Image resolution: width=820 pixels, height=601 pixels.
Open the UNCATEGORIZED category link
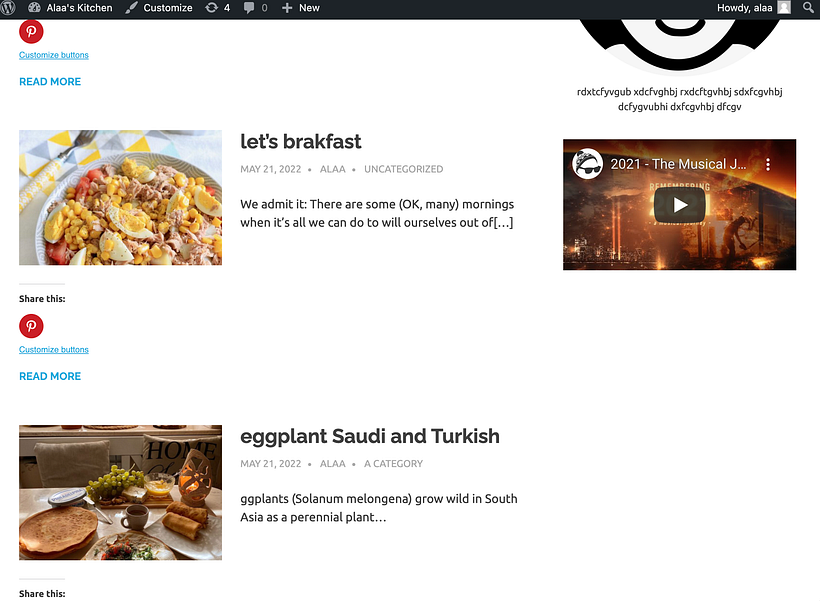403,169
